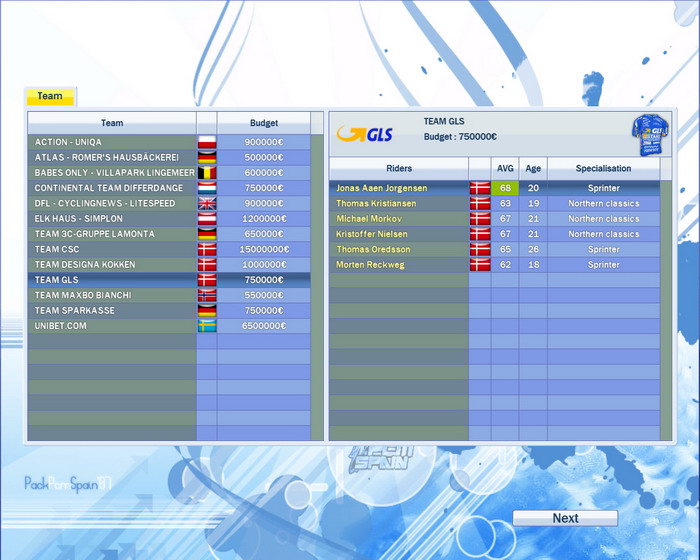Viewport: 700px width, 560px height.
Task: Sort riders by Specialisation column header
Action: pyautogui.click(x=603, y=168)
